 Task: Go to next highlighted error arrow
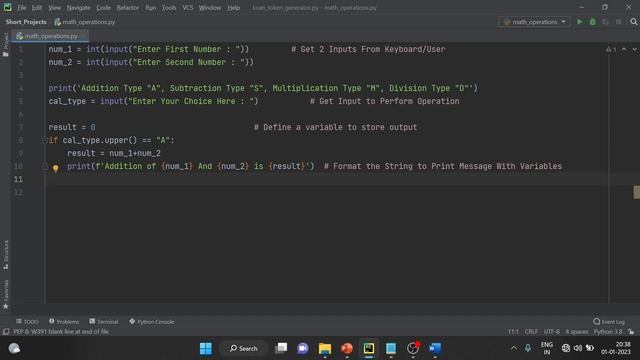coord(634,49)
